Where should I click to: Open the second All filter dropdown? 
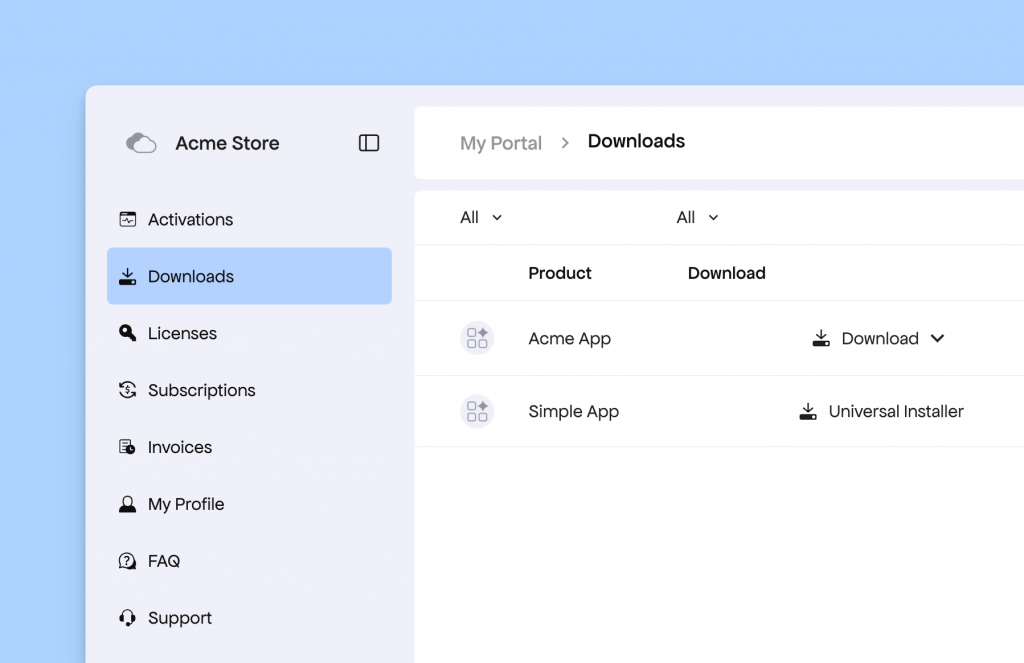[x=697, y=217]
